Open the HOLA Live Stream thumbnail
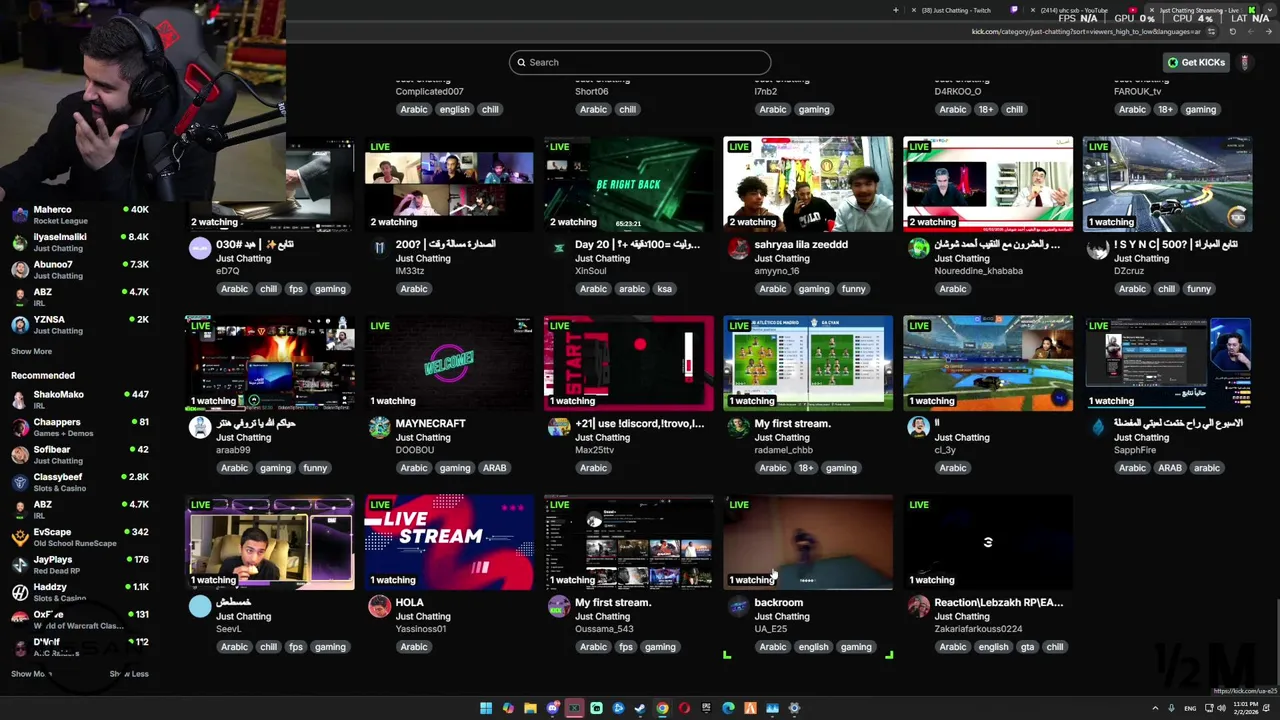The width and height of the screenshot is (1280, 720). 449,542
